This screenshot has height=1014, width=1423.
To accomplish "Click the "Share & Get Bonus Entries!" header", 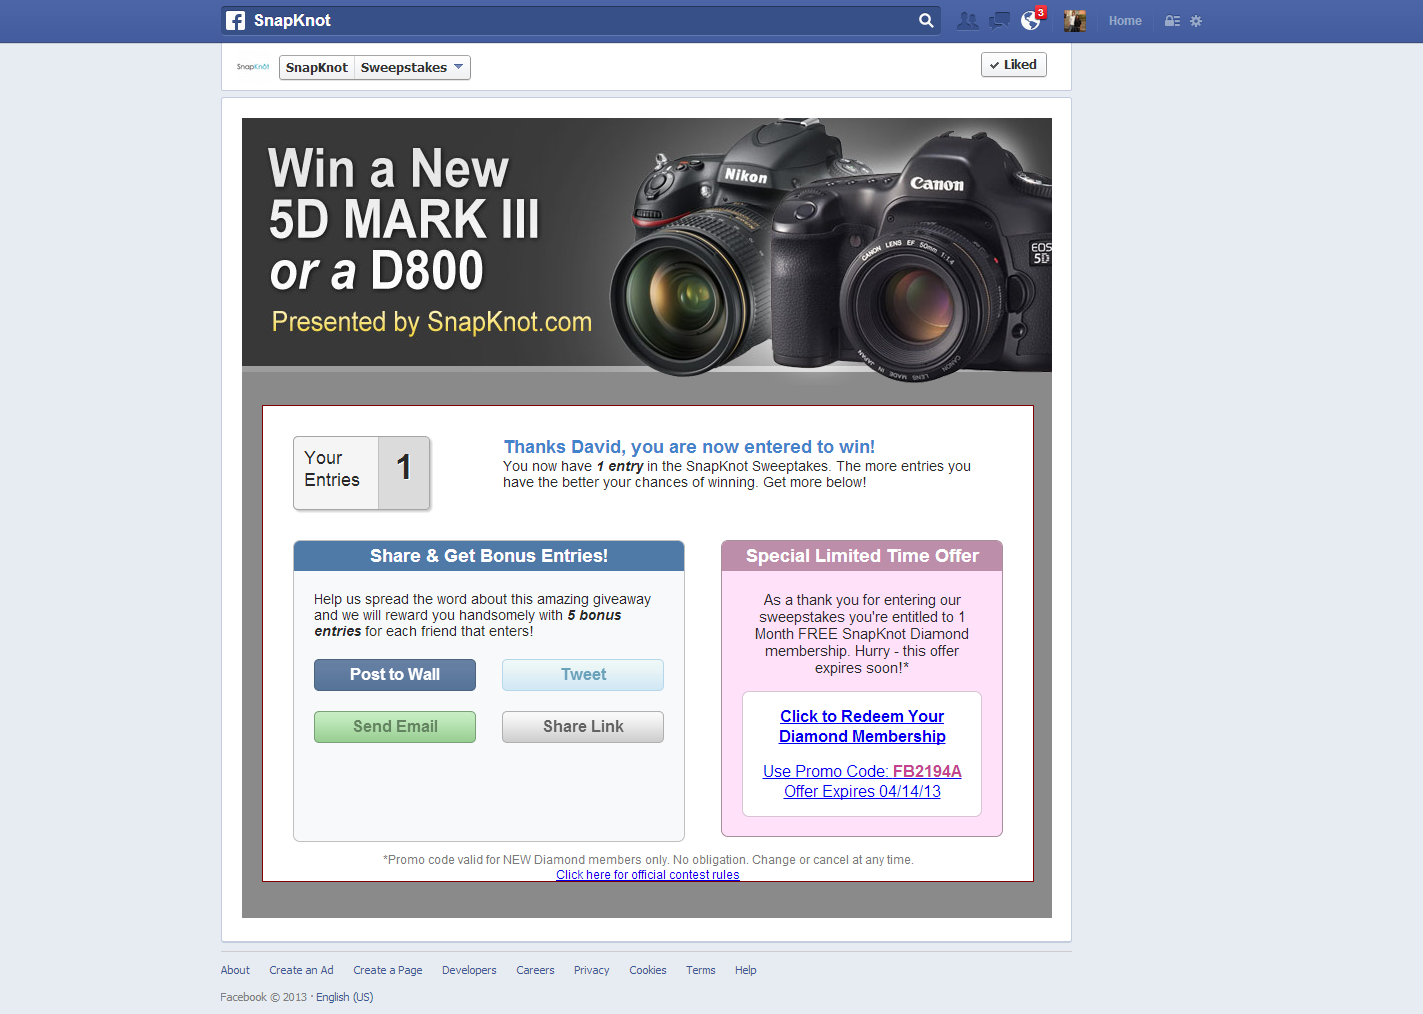I will [489, 556].
